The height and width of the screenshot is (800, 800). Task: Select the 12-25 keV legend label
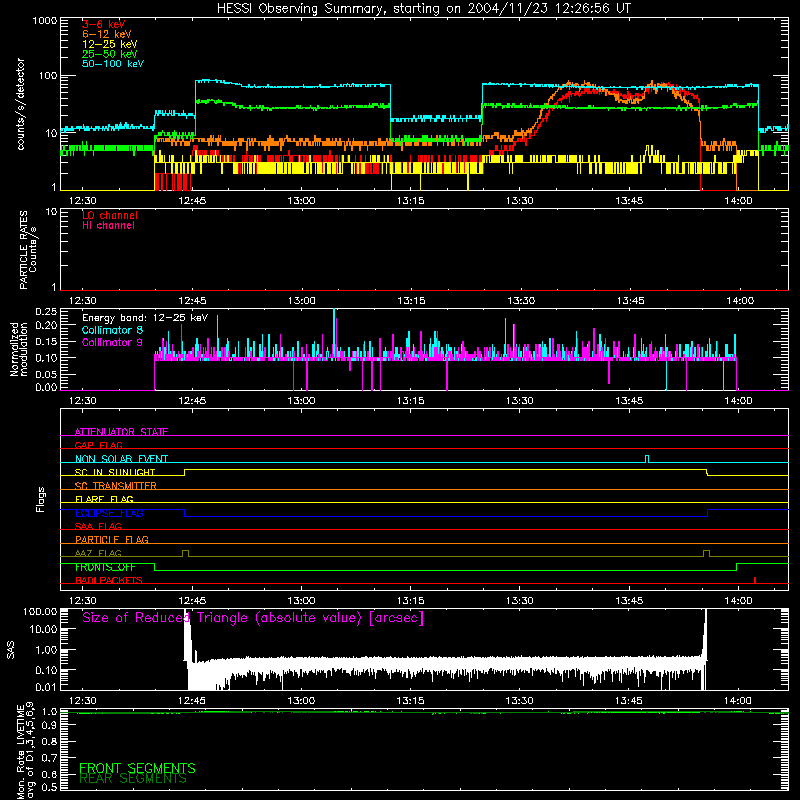tap(109, 44)
